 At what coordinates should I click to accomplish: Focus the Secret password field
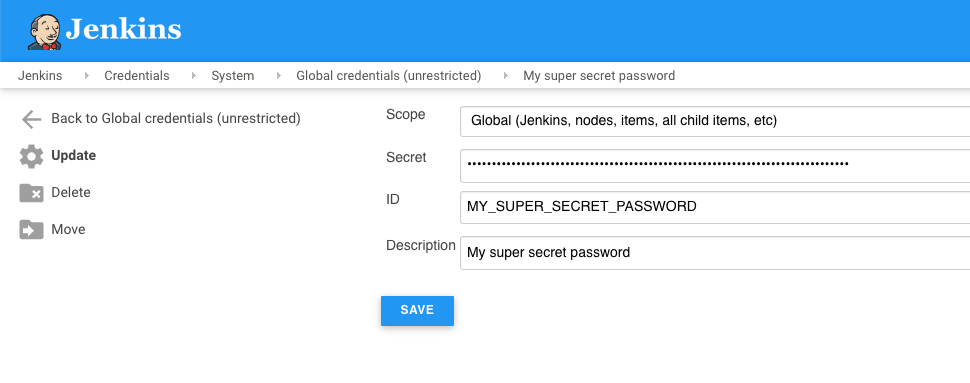click(x=715, y=166)
